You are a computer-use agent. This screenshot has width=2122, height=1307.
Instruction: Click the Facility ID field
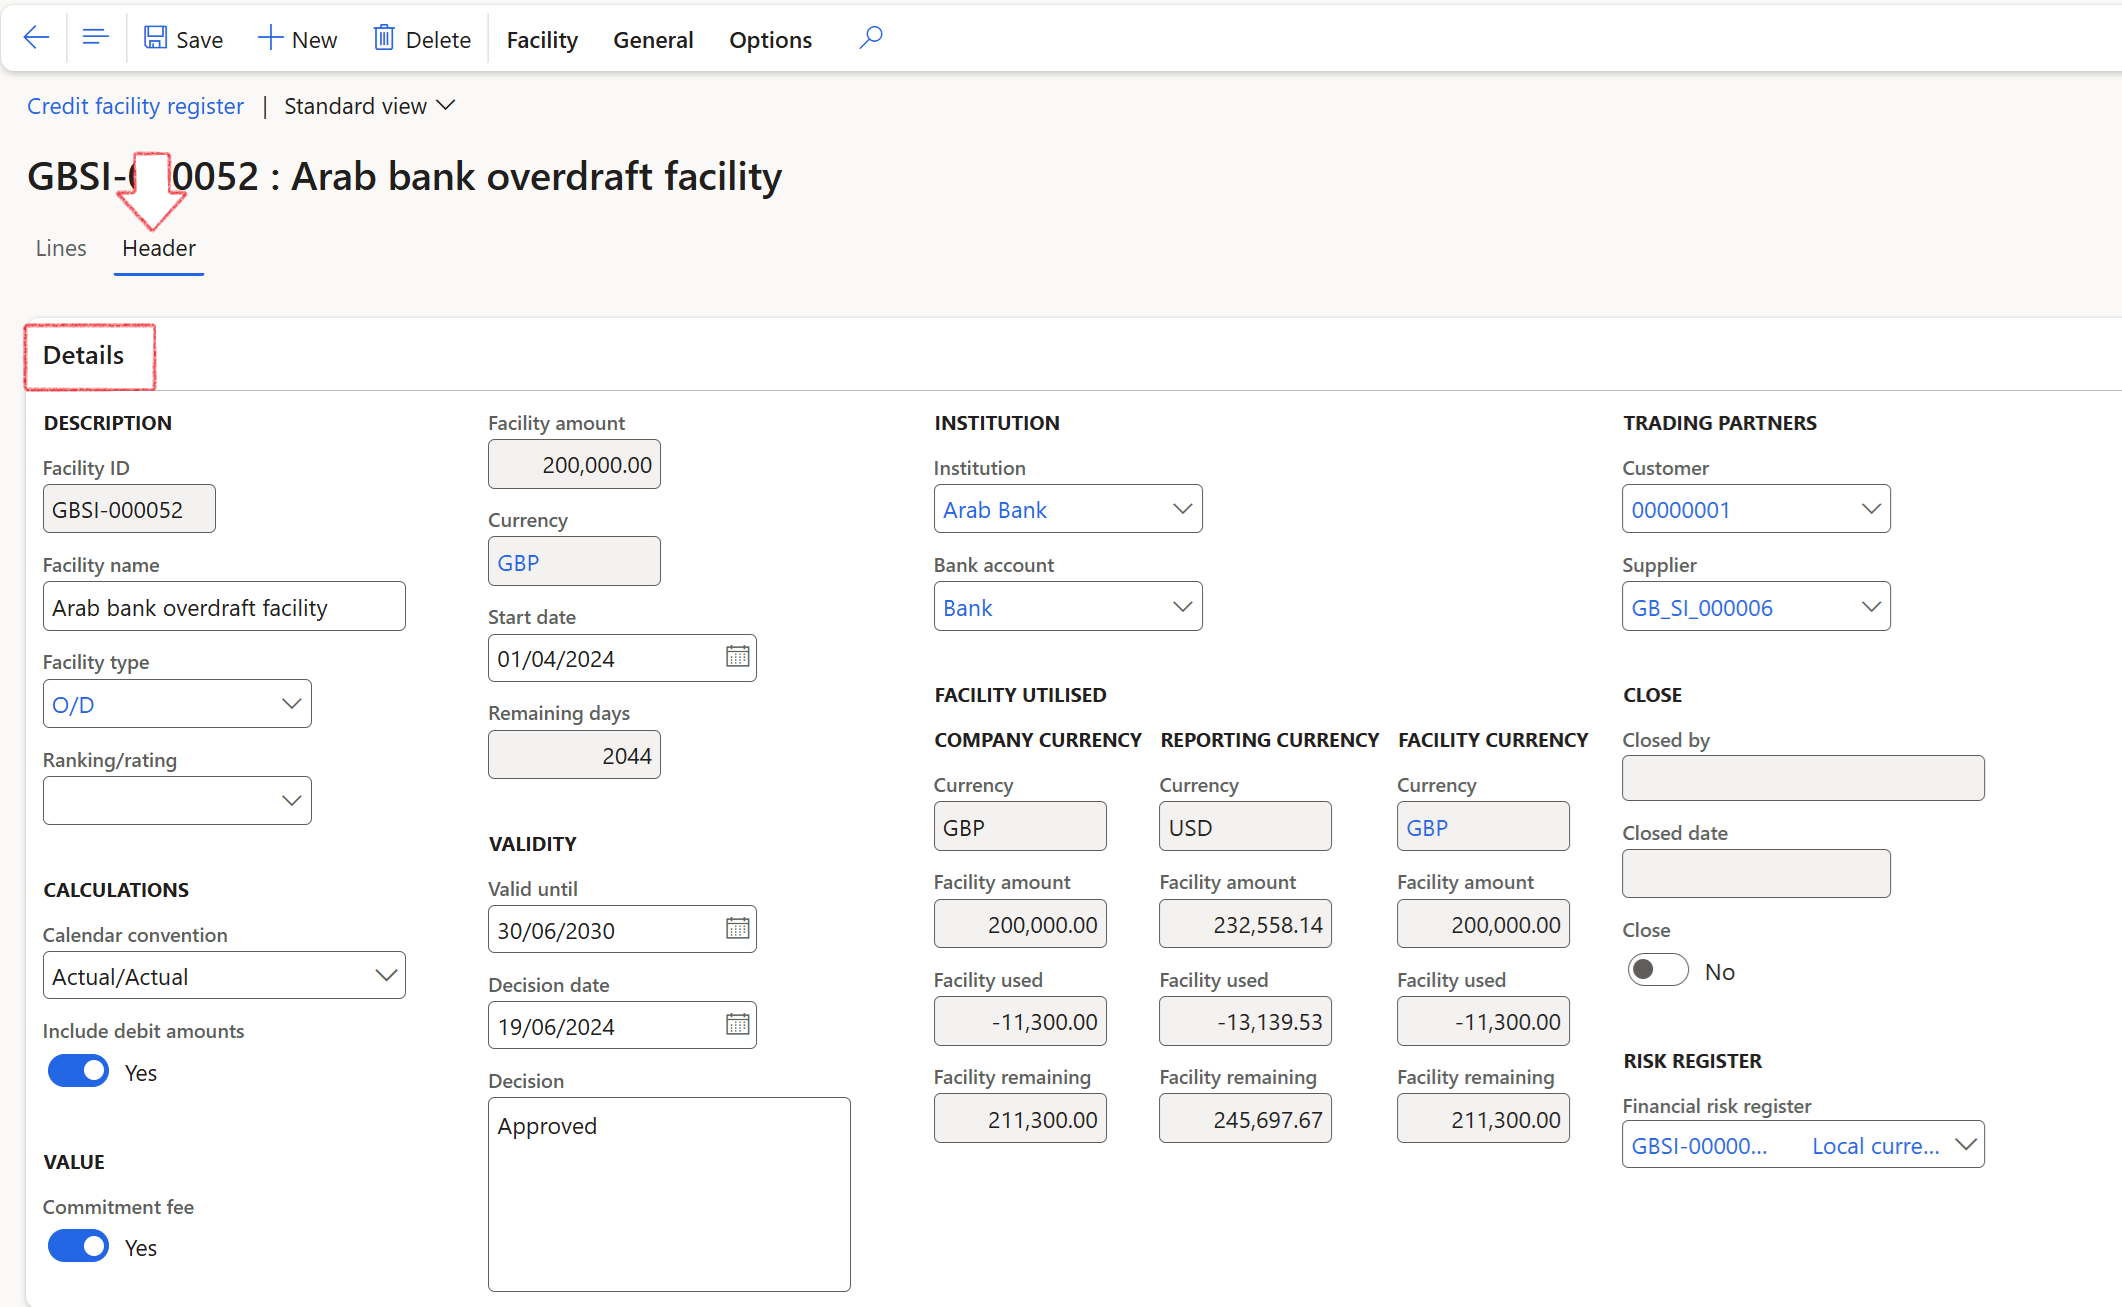129,509
